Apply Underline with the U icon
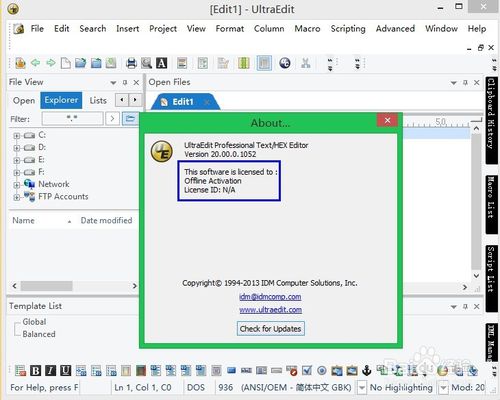This screenshot has width=500, height=400. pyautogui.click(x=65, y=370)
